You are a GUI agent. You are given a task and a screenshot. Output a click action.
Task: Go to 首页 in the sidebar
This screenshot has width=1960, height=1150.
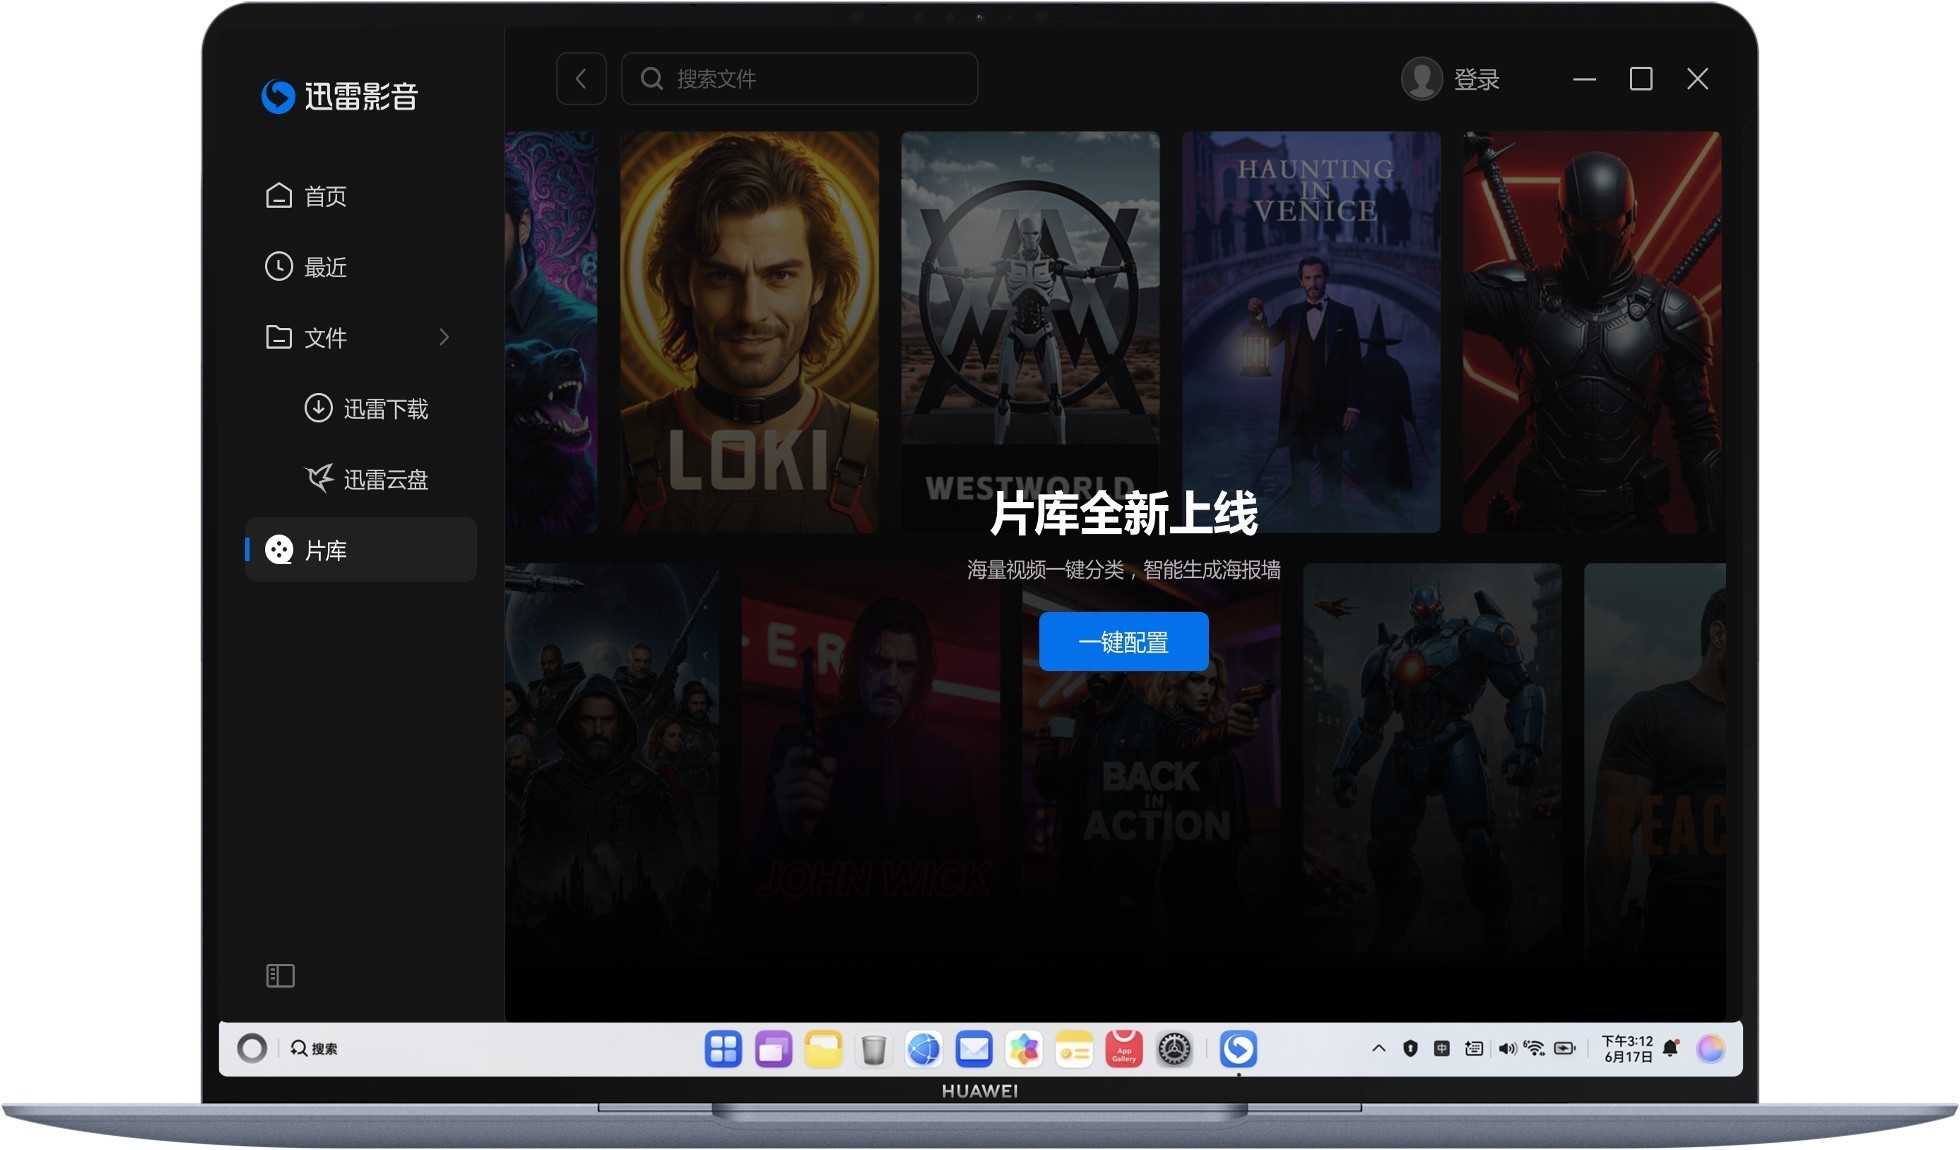[x=306, y=196]
